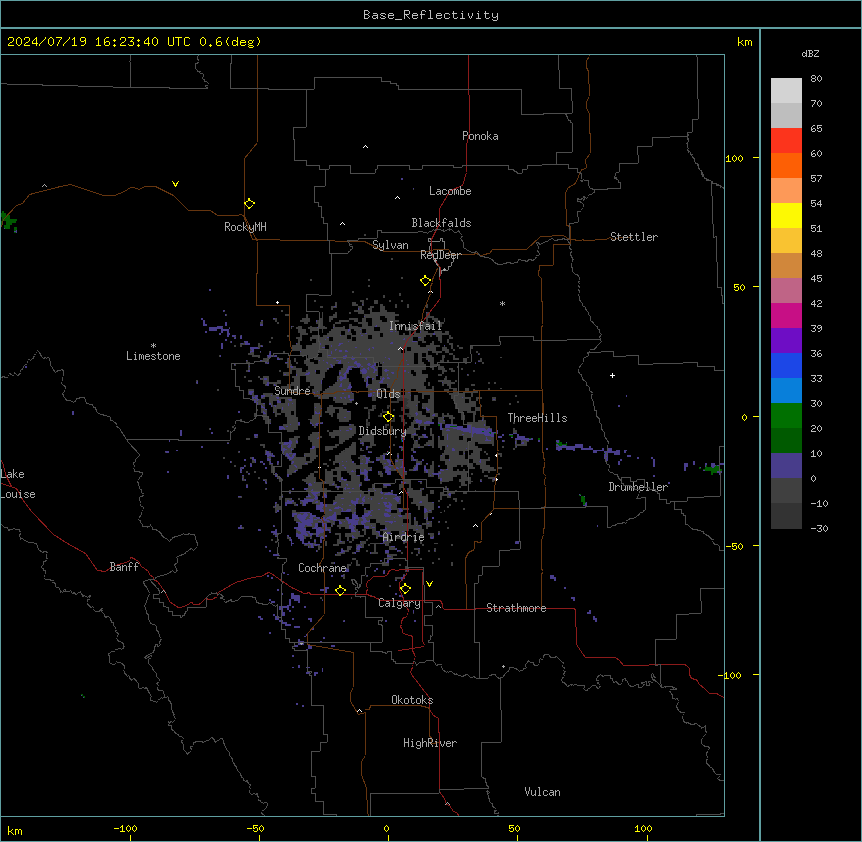
Task: Select the blue 33-36 dBZ legend swatch
Action: point(786,365)
